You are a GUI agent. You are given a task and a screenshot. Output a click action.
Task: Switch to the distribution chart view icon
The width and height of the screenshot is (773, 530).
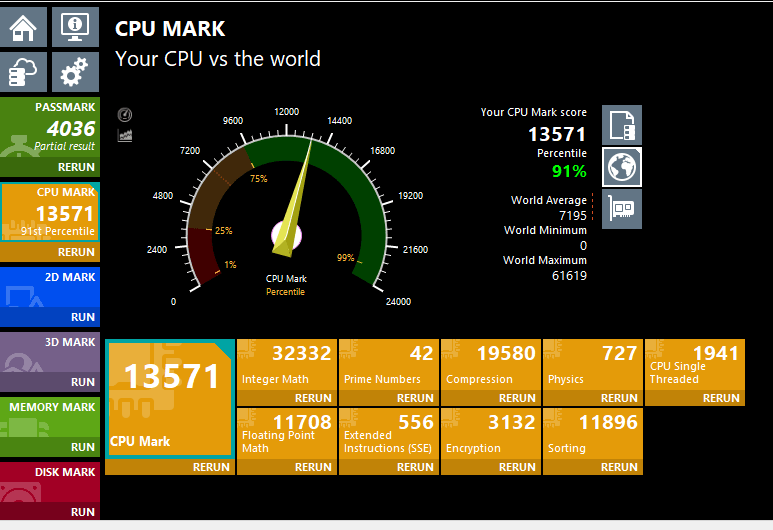125,135
